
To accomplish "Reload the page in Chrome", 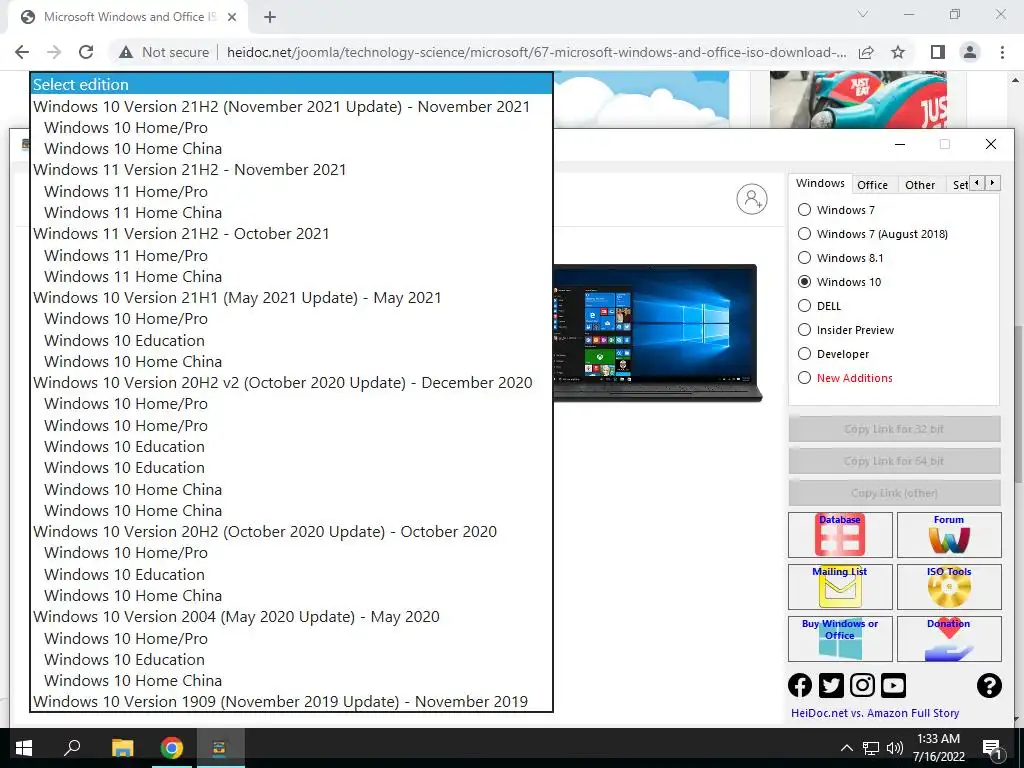I will point(86,52).
